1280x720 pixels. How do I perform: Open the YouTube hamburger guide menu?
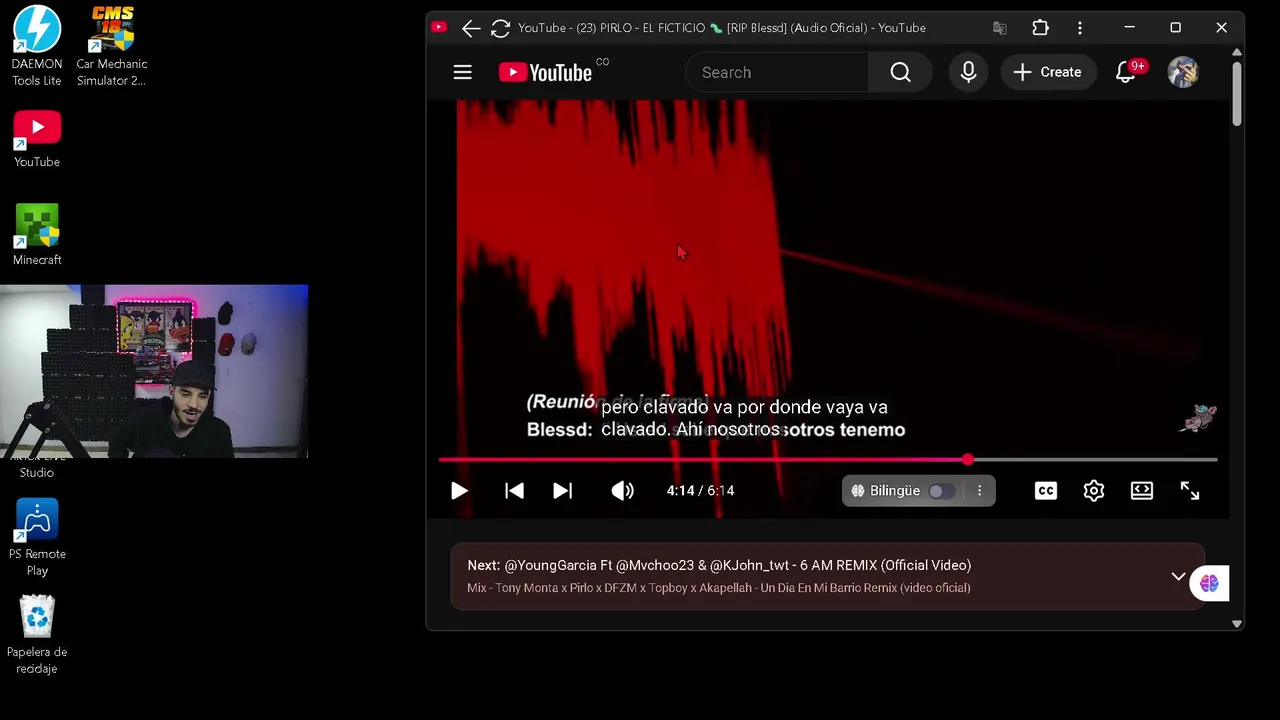point(462,72)
